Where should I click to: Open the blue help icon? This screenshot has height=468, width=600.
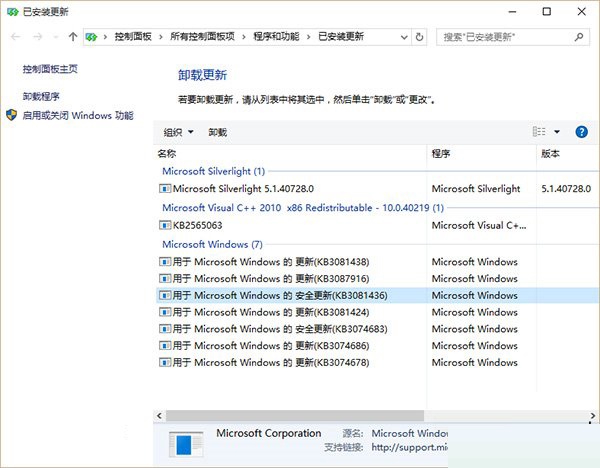point(581,132)
